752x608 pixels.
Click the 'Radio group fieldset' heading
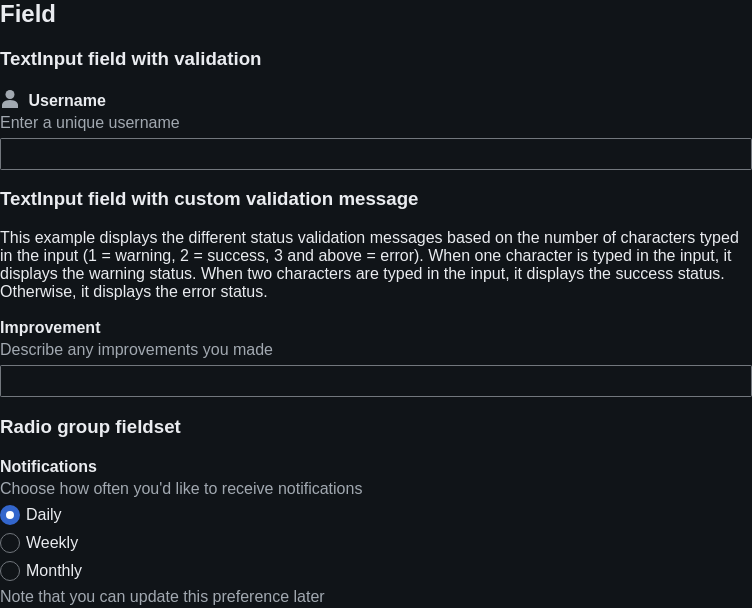(90, 427)
